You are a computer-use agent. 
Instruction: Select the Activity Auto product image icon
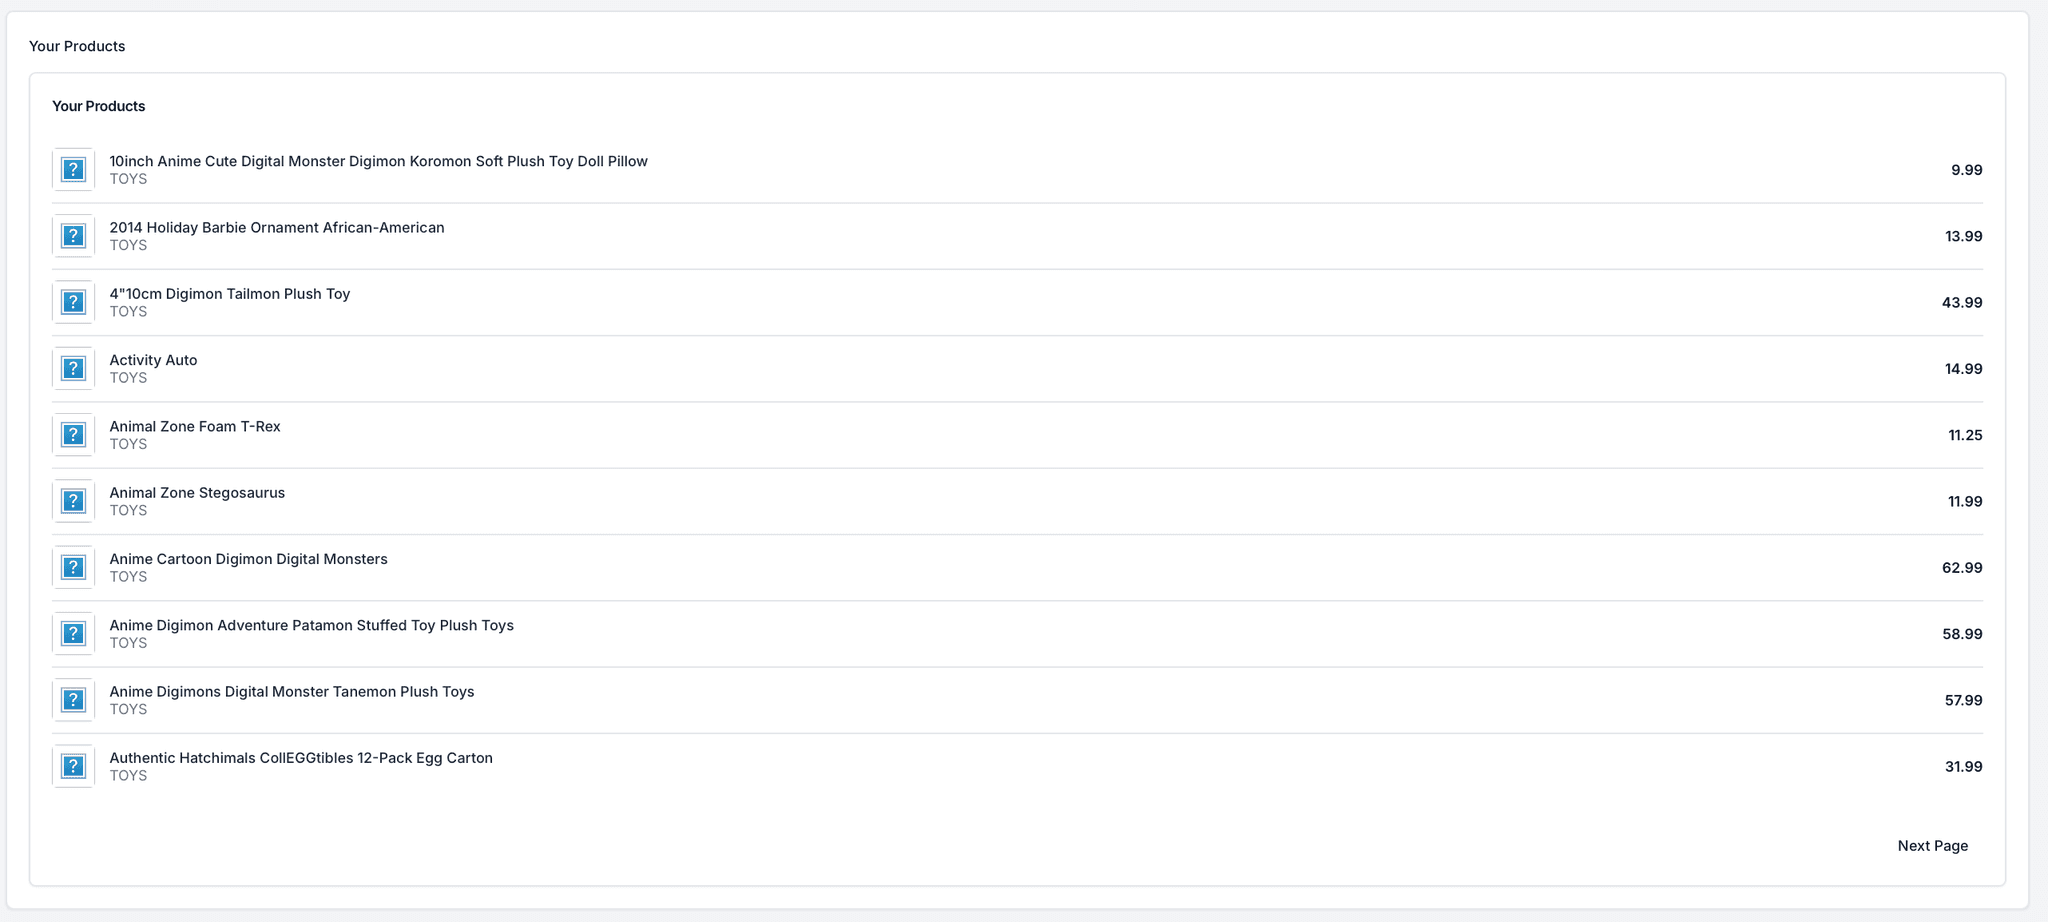pyautogui.click(x=73, y=367)
